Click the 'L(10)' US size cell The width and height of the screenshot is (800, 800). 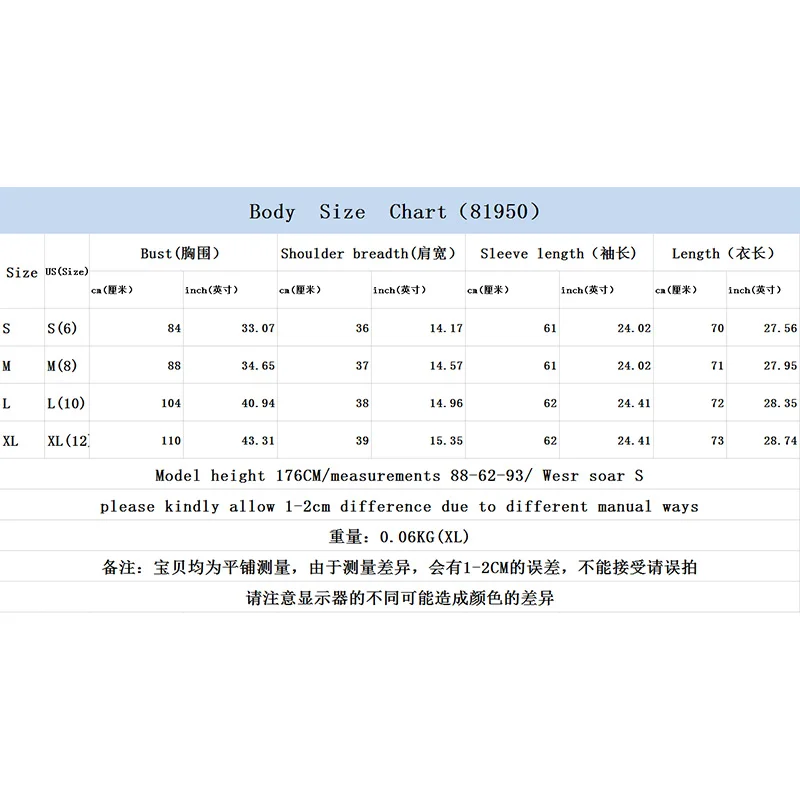pyautogui.click(x=66, y=404)
